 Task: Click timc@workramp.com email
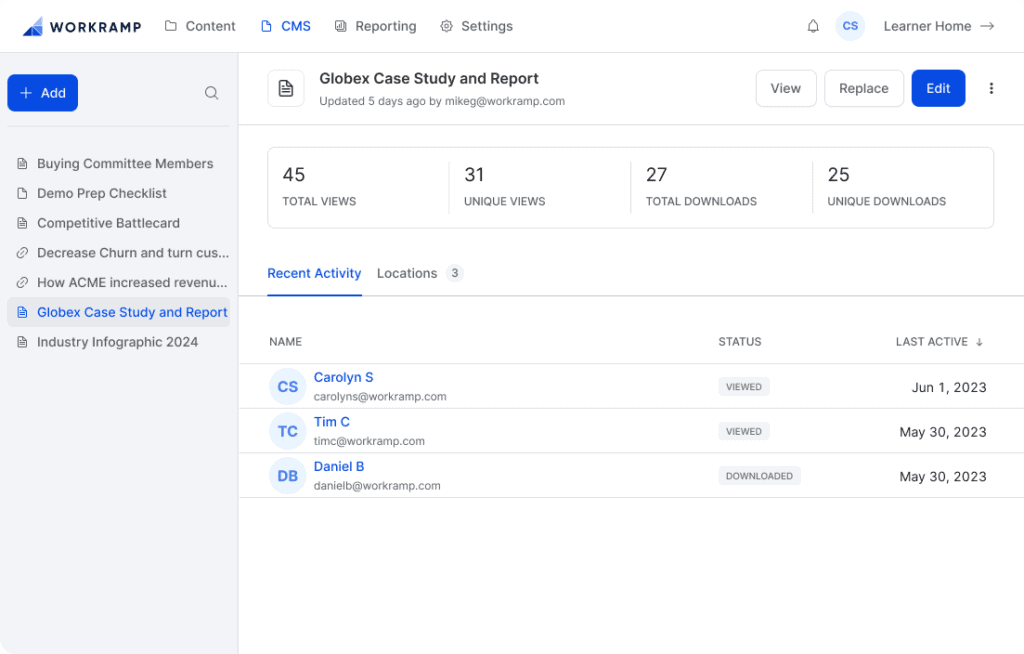(x=369, y=441)
